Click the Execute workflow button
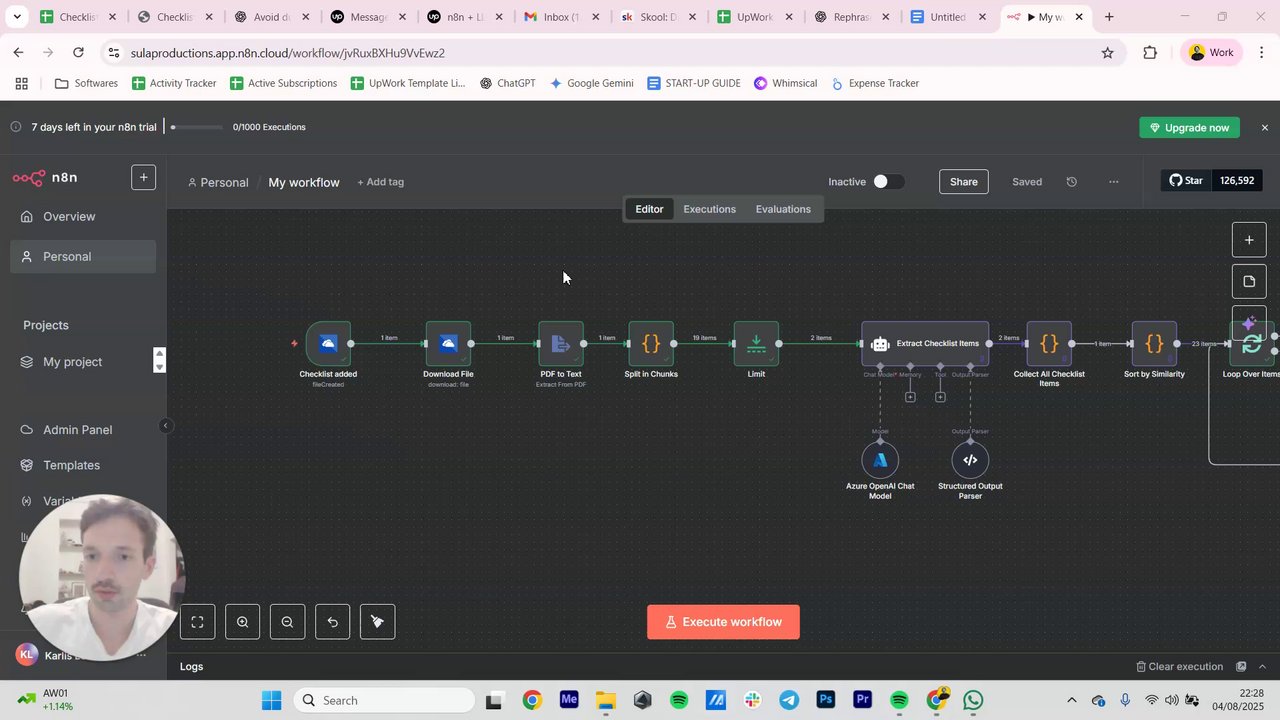The height and width of the screenshot is (720, 1280). click(723, 622)
